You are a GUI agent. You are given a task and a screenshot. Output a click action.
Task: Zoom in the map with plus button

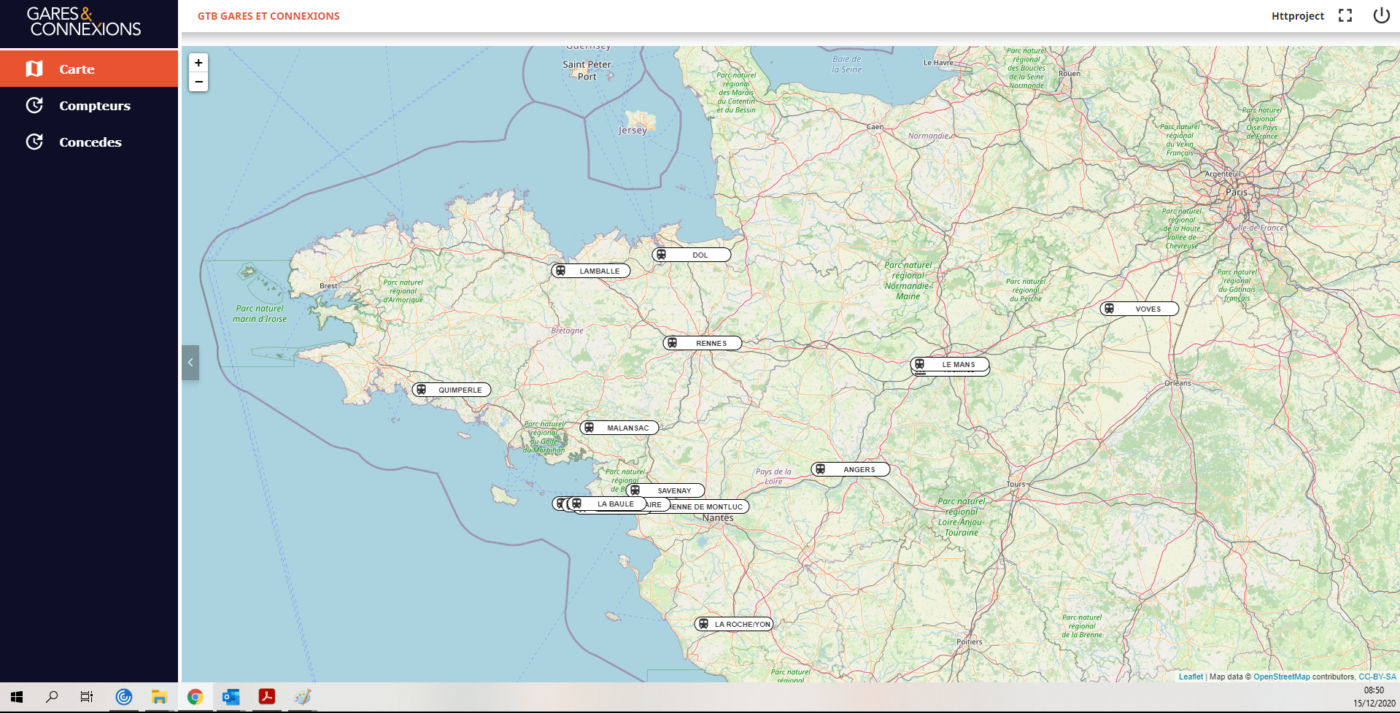(198, 62)
